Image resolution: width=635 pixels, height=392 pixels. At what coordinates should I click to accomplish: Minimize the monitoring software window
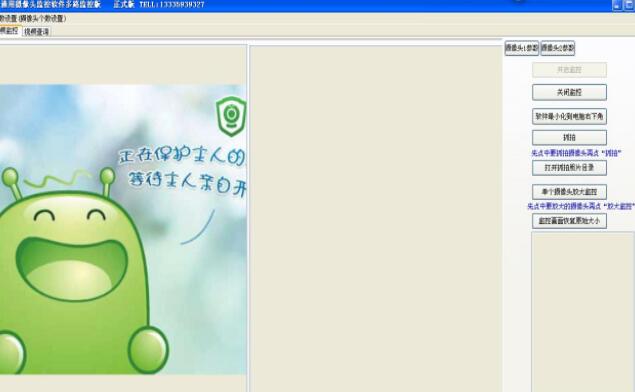click(617, 5)
